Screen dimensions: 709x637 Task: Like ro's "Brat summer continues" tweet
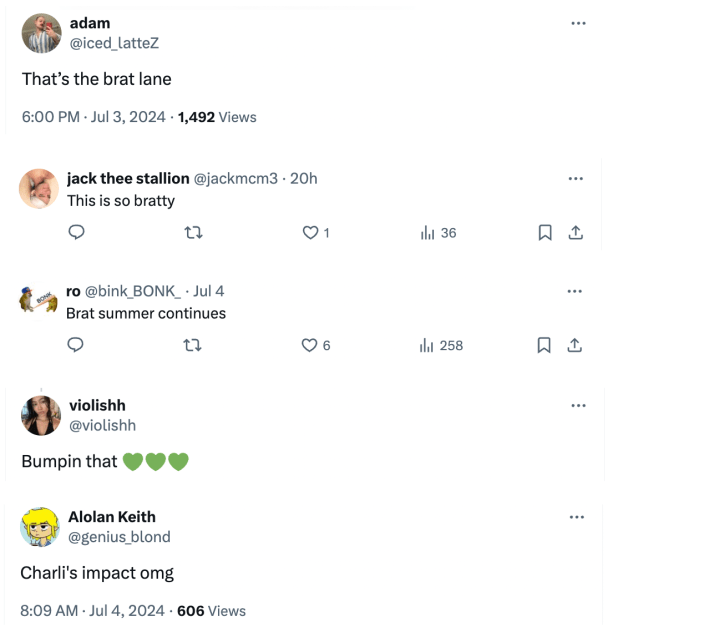coord(310,345)
